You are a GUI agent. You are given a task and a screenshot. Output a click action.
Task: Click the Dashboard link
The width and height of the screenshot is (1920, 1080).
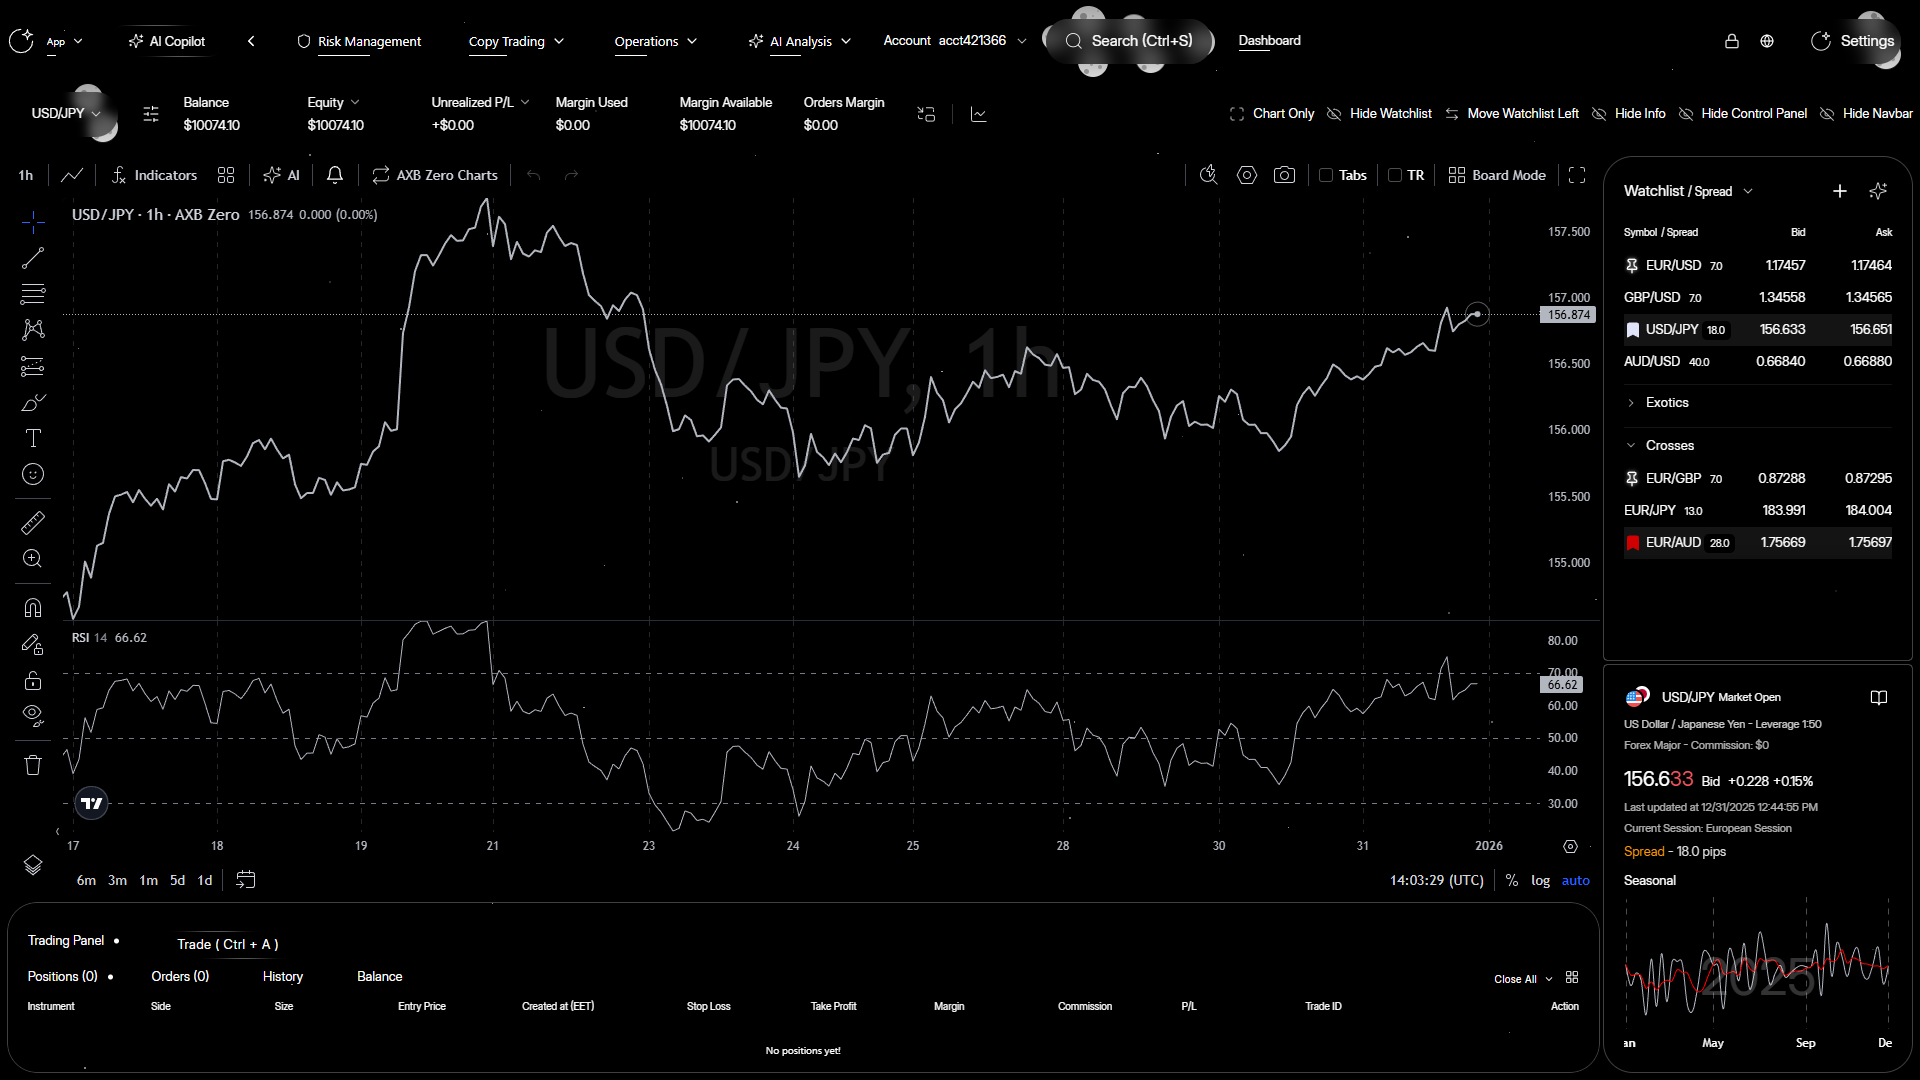click(1269, 41)
